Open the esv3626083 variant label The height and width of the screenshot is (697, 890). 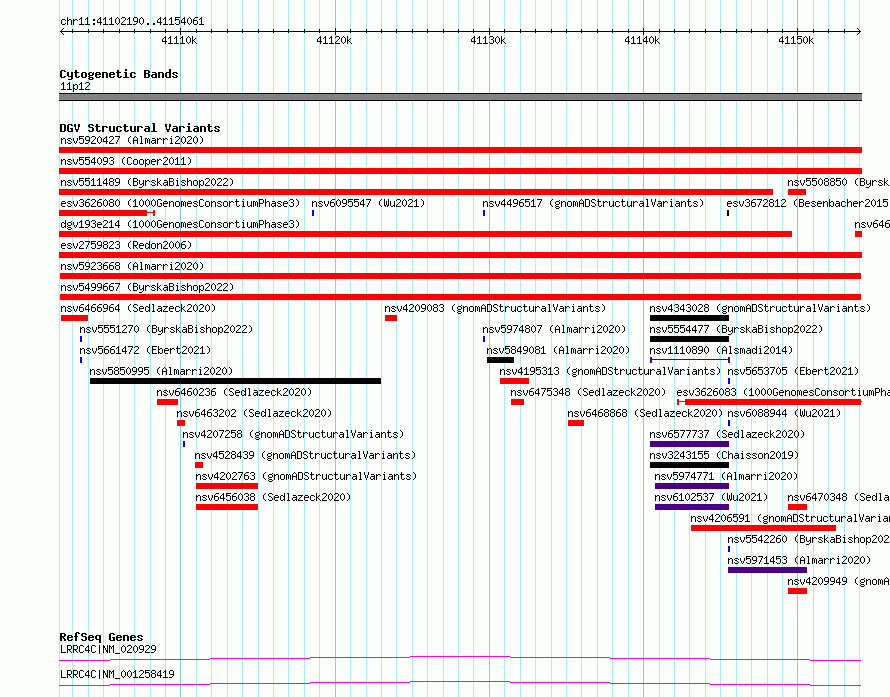[783, 392]
